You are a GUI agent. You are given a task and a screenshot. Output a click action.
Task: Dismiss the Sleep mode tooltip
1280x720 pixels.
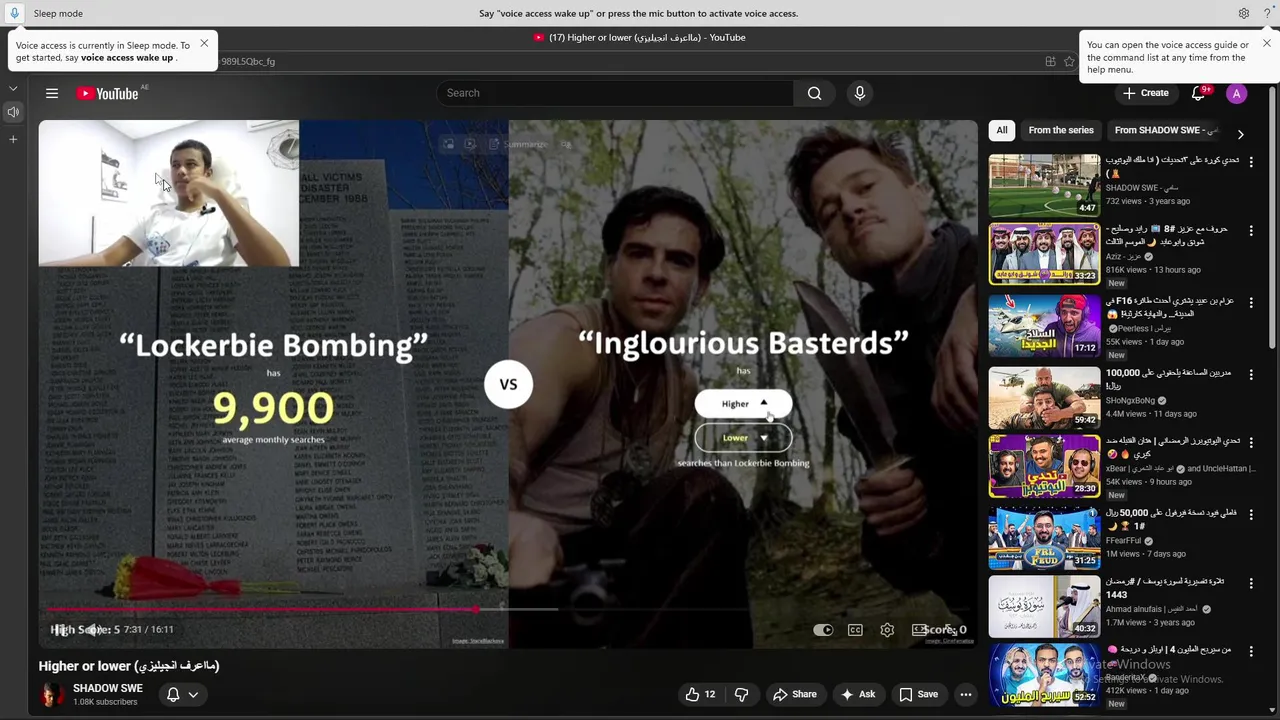coord(204,43)
